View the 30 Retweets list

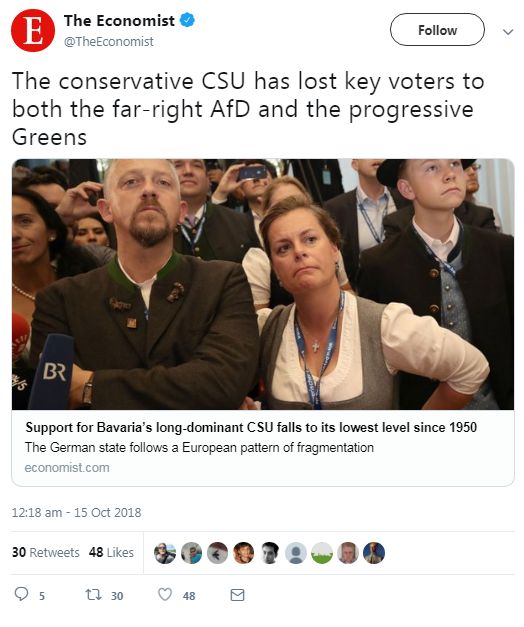(x=46, y=552)
